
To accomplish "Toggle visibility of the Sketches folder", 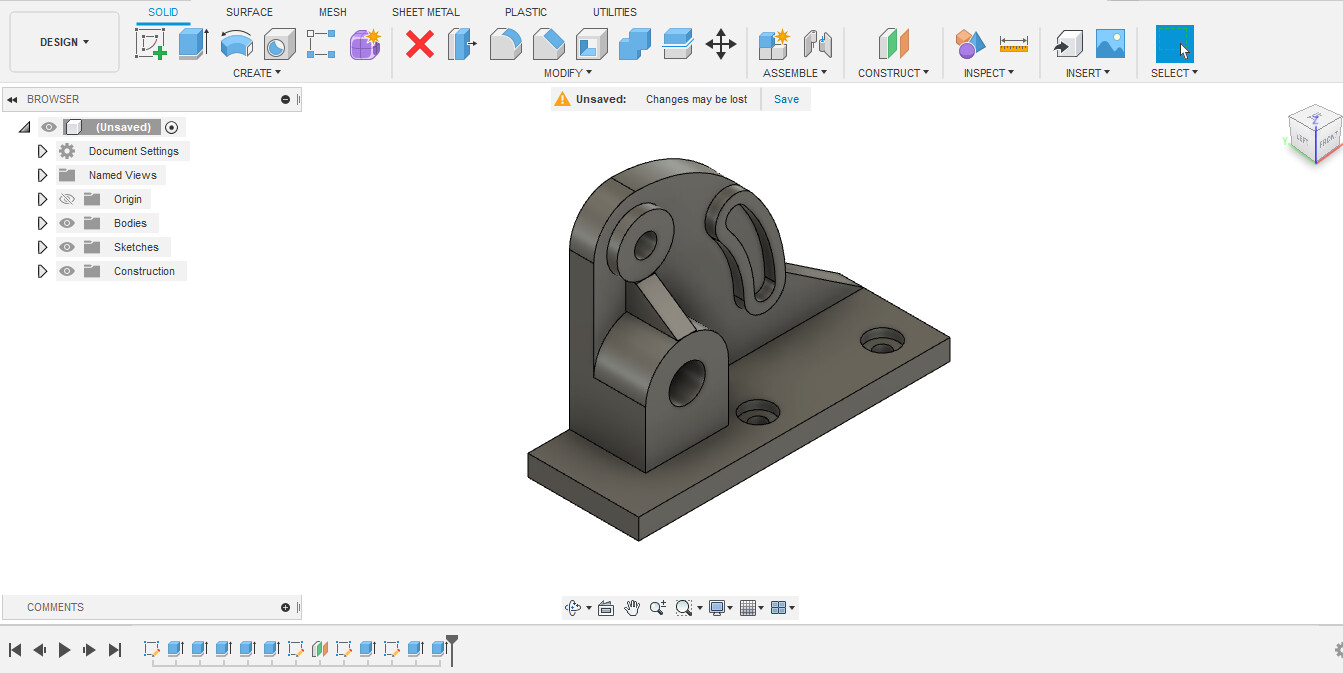I will (67, 247).
